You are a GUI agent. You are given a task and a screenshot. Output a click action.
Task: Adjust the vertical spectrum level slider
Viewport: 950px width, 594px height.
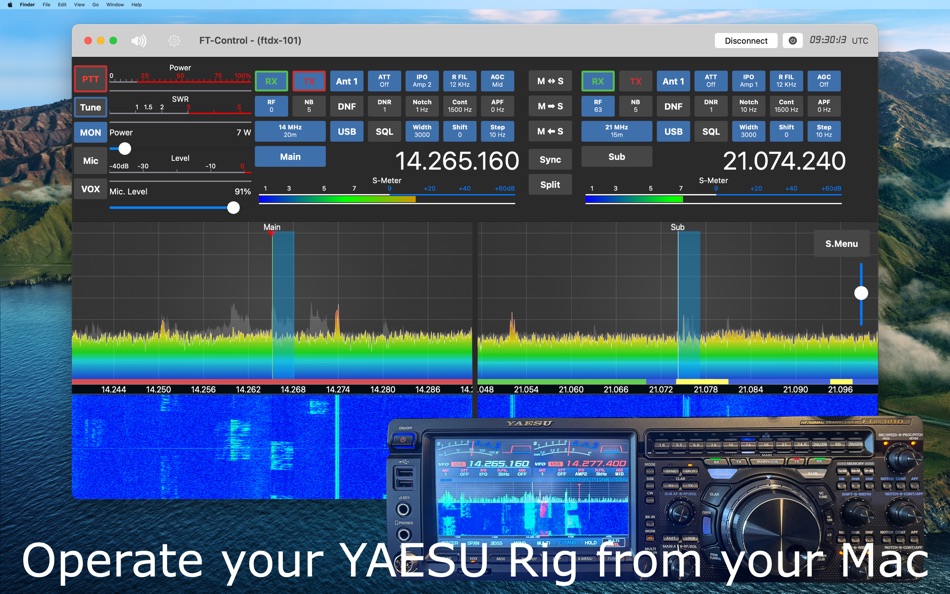click(861, 293)
